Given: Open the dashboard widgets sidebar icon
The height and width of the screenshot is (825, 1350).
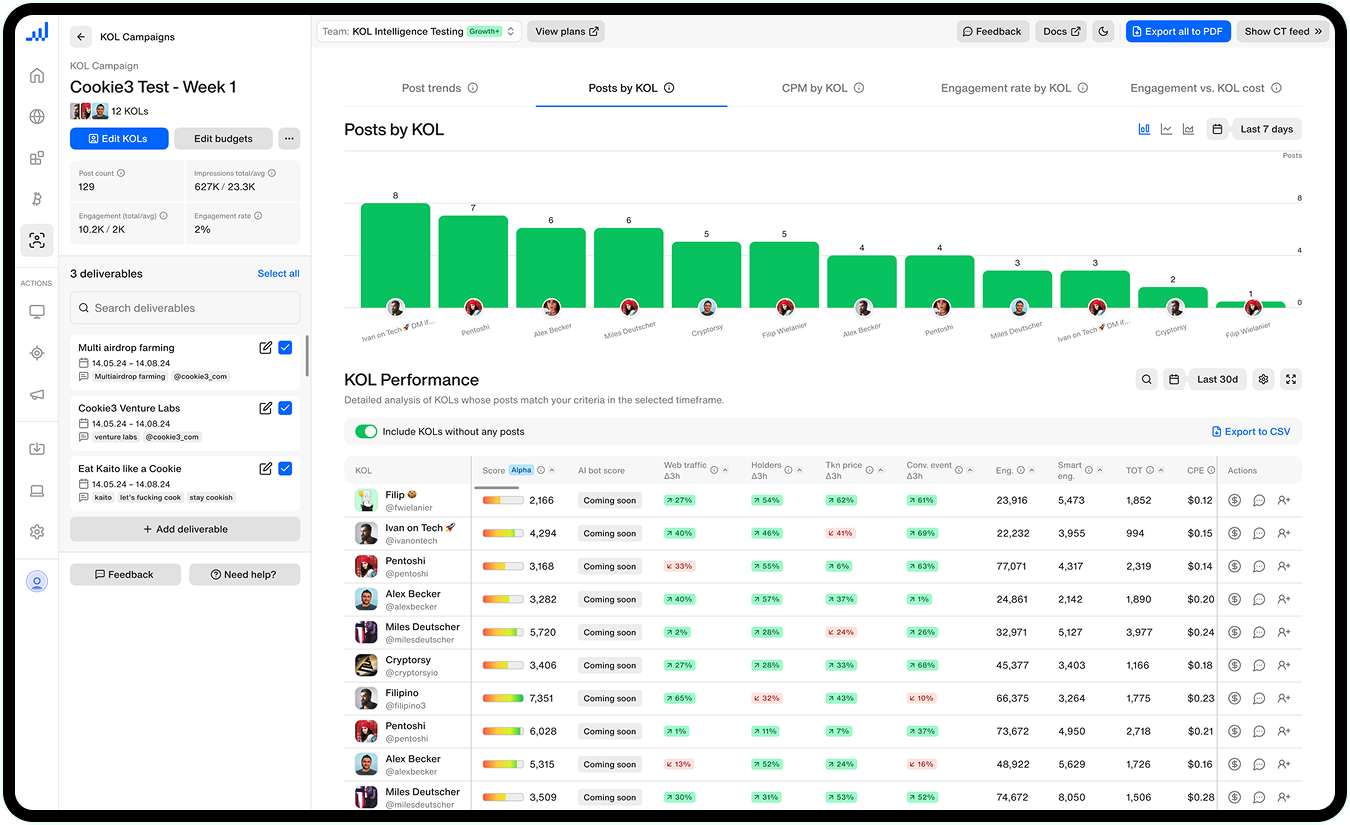Looking at the screenshot, I should click(37, 158).
